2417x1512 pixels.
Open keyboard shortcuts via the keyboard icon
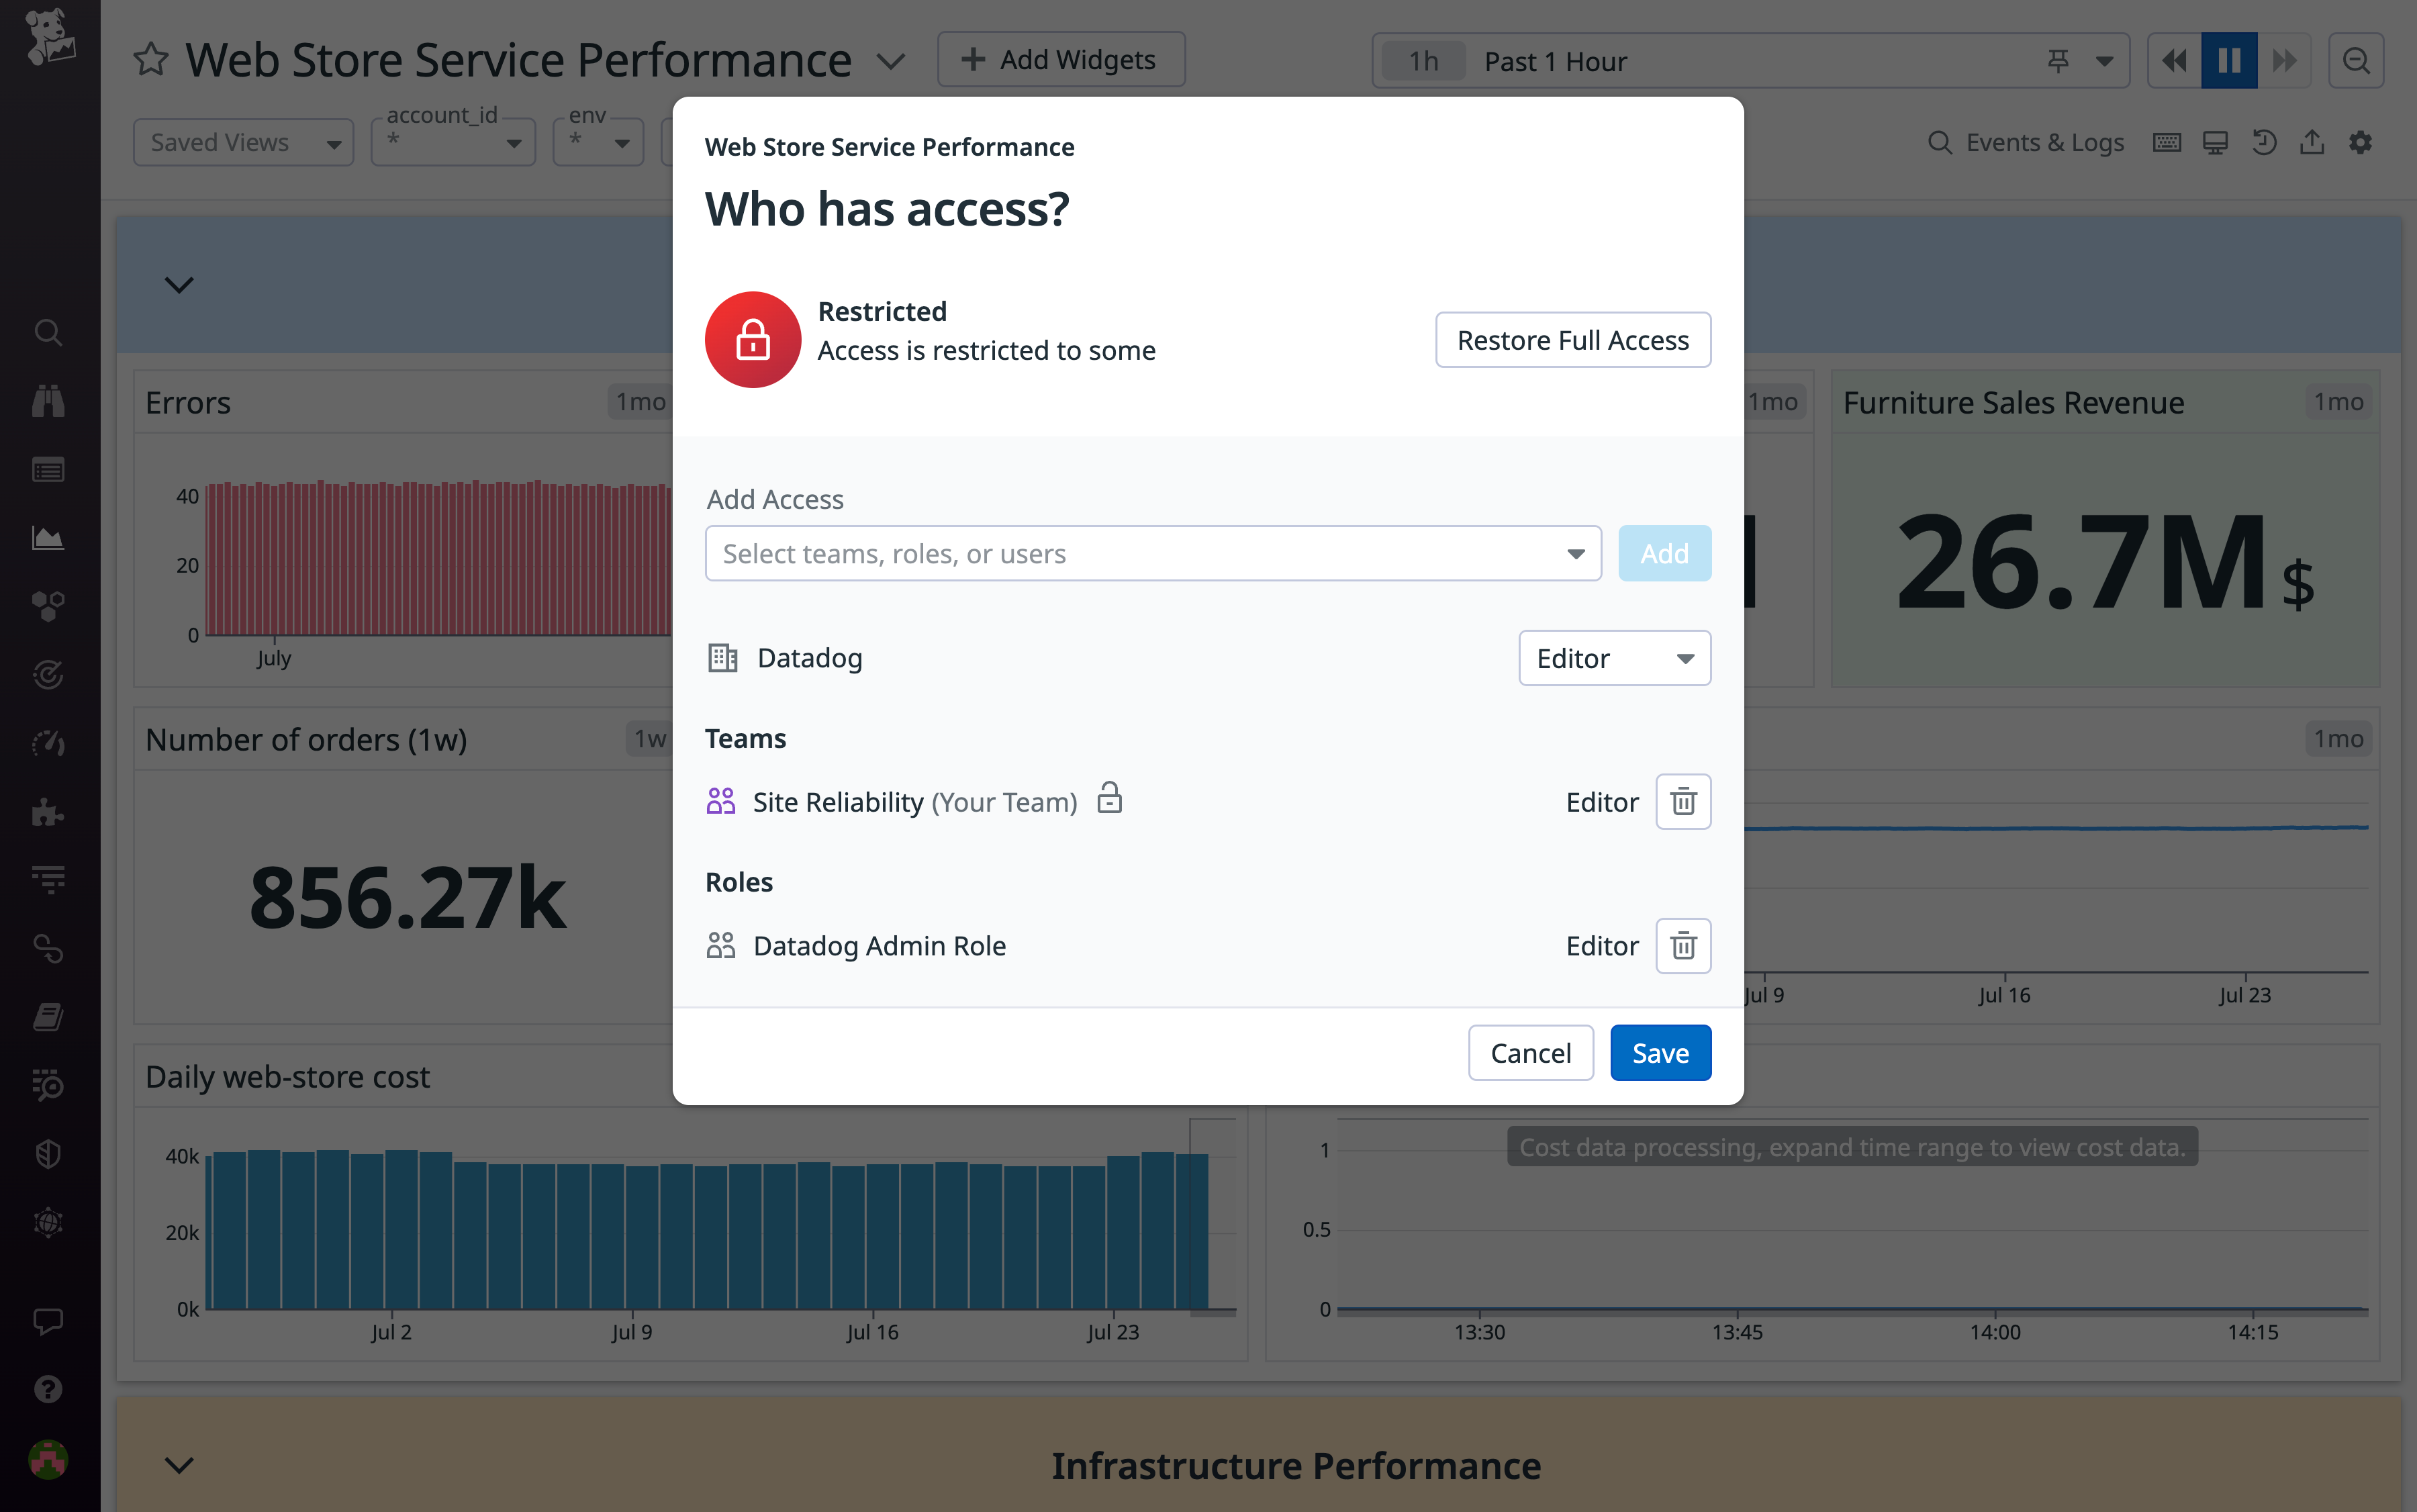(x=2167, y=142)
